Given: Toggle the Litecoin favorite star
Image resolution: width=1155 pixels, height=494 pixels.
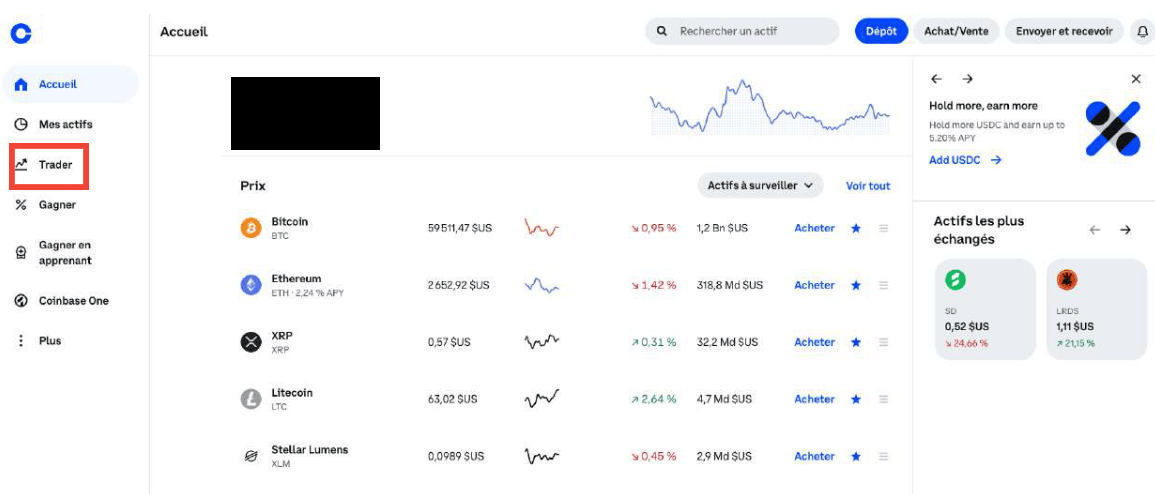Looking at the screenshot, I should [x=856, y=400].
